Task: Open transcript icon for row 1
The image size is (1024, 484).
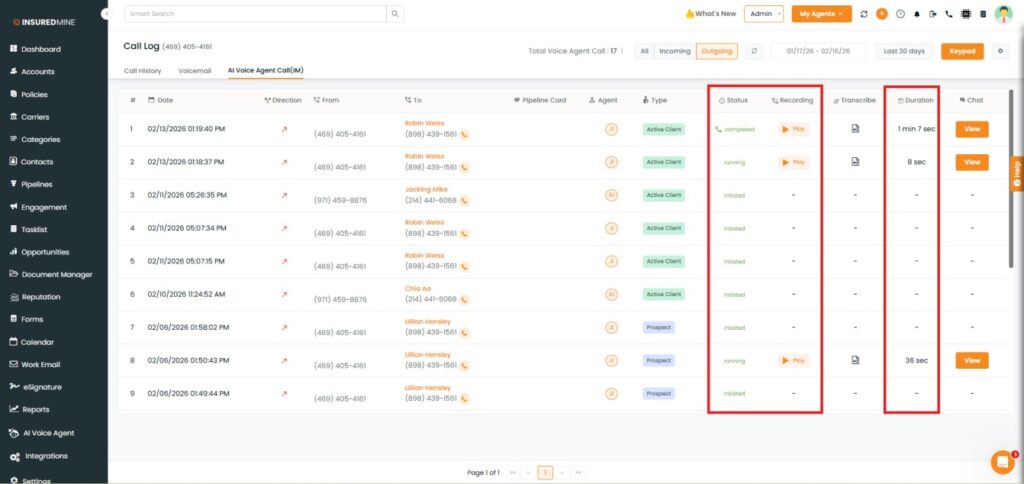Action: pos(855,129)
